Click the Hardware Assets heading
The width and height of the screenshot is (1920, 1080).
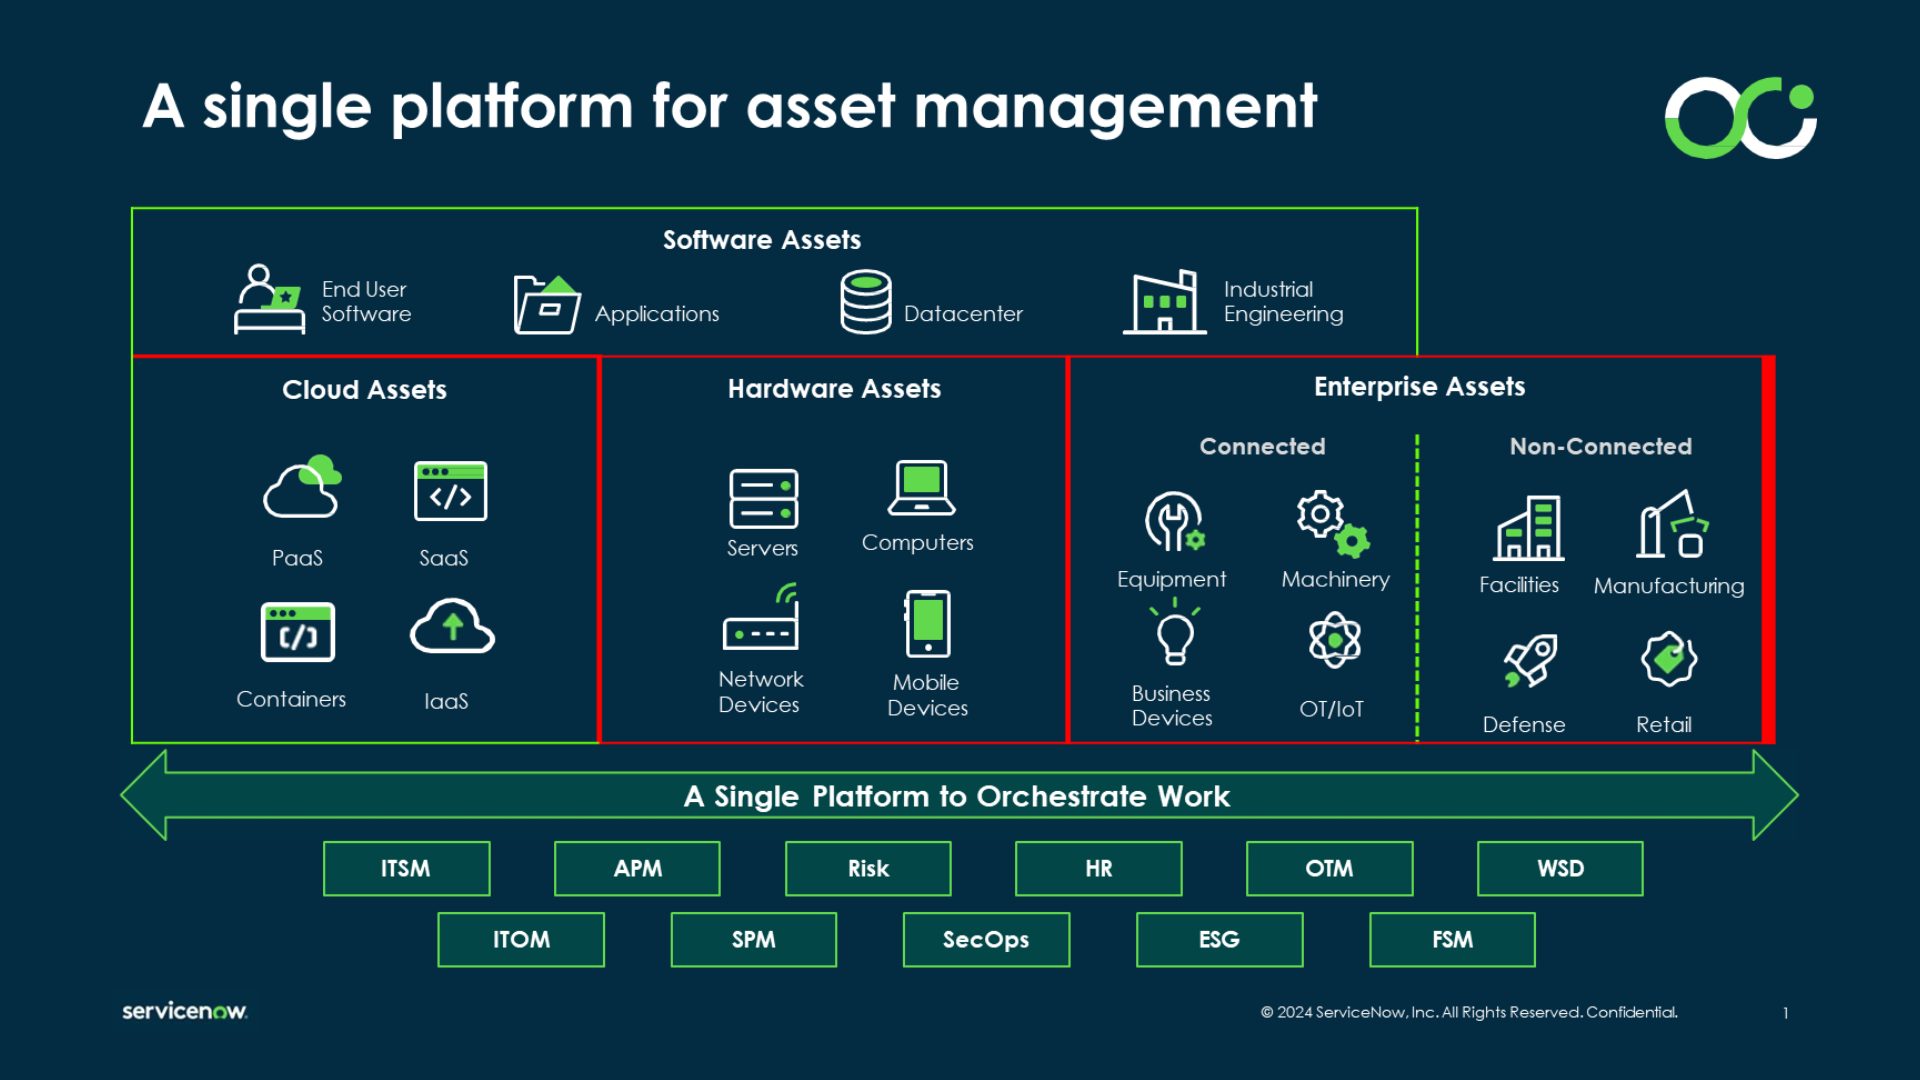[834, 389]
